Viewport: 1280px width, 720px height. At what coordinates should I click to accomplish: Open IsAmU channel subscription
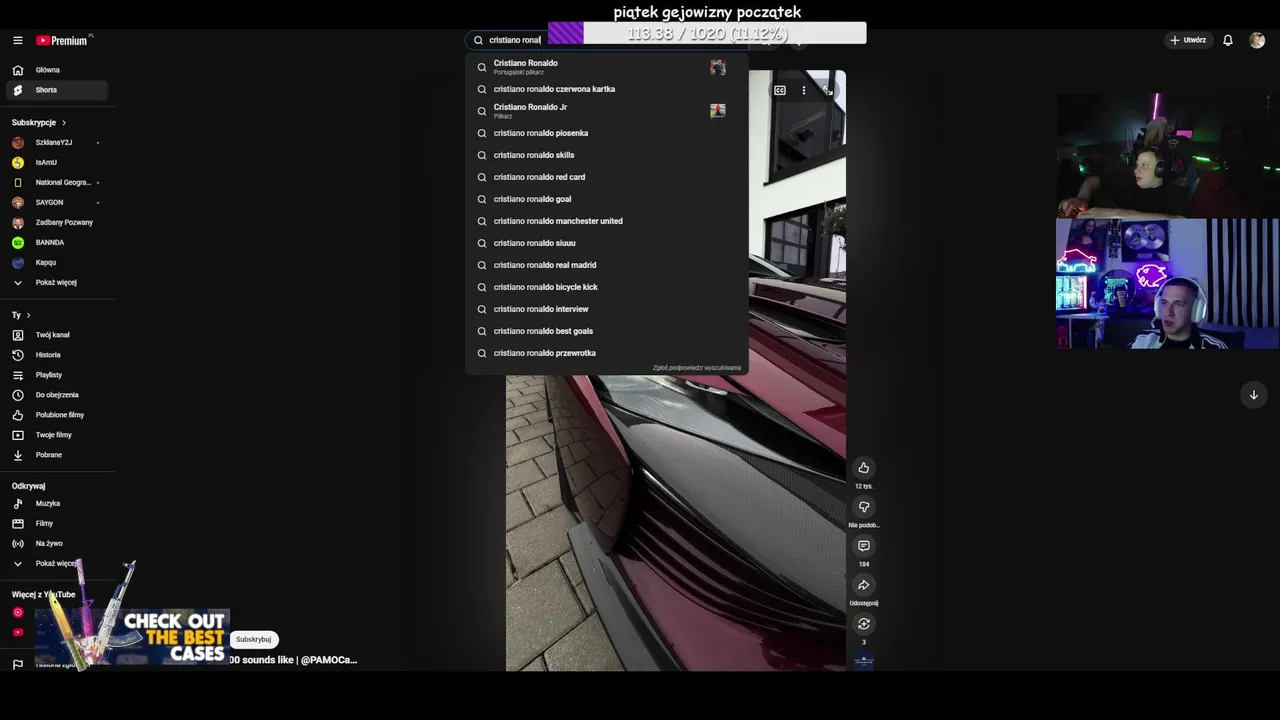click(57, 162)
